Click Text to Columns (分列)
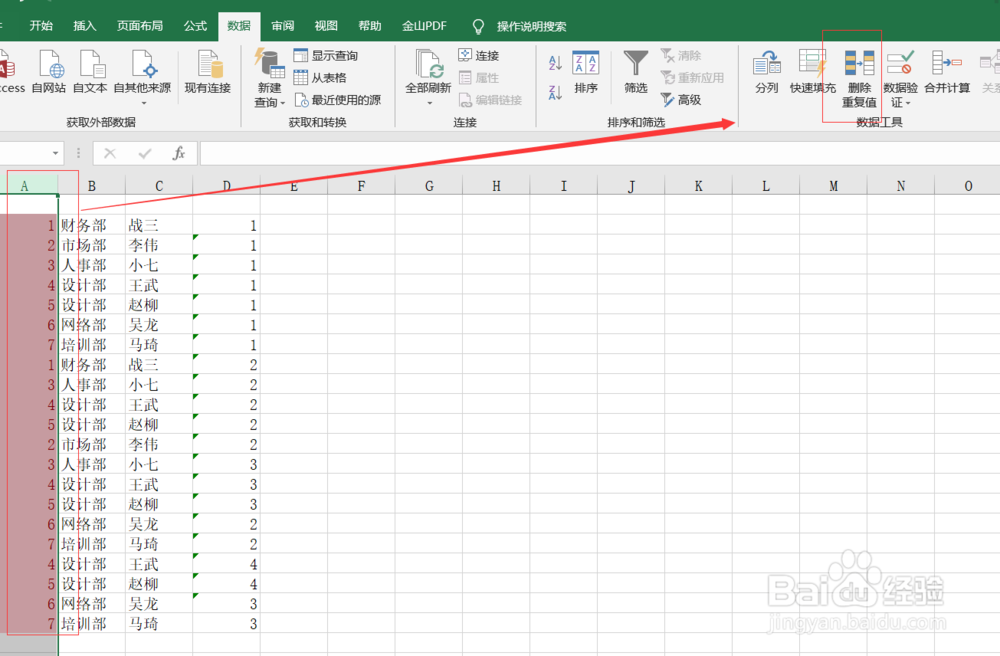Image resolution: width=1000 pixels, height=656 pixels. pos(767,71)
